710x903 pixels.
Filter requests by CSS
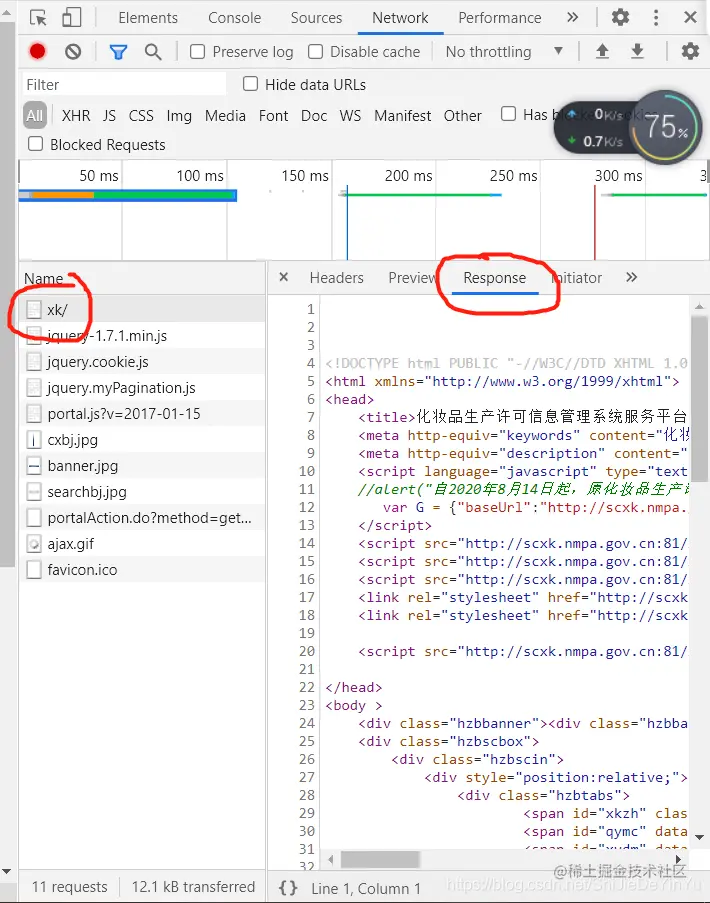tap(141, 116)
